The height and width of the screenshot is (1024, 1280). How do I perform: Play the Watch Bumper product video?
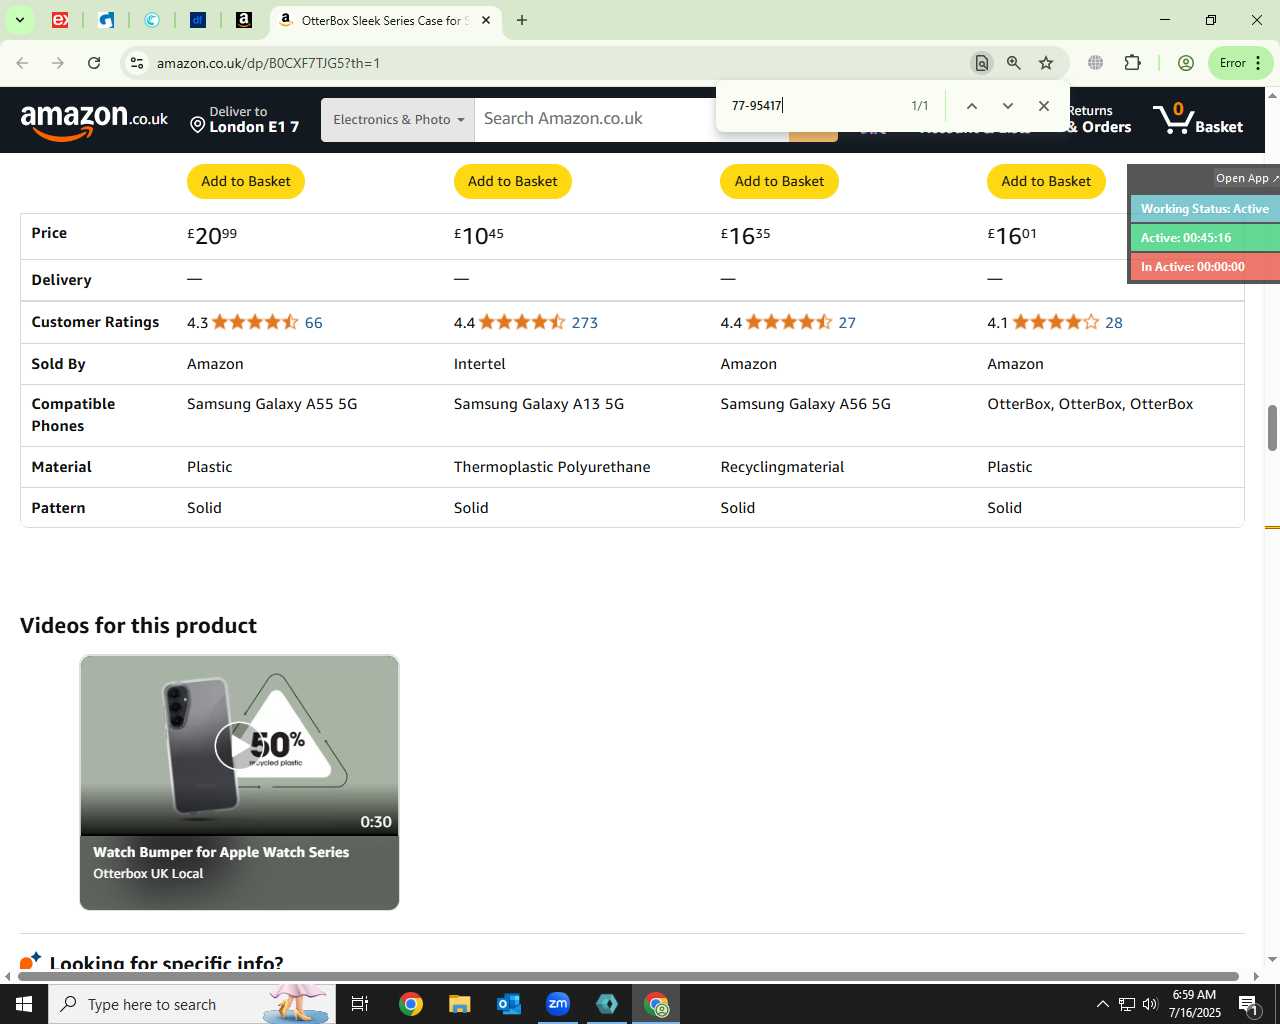[x=239, y=746]
